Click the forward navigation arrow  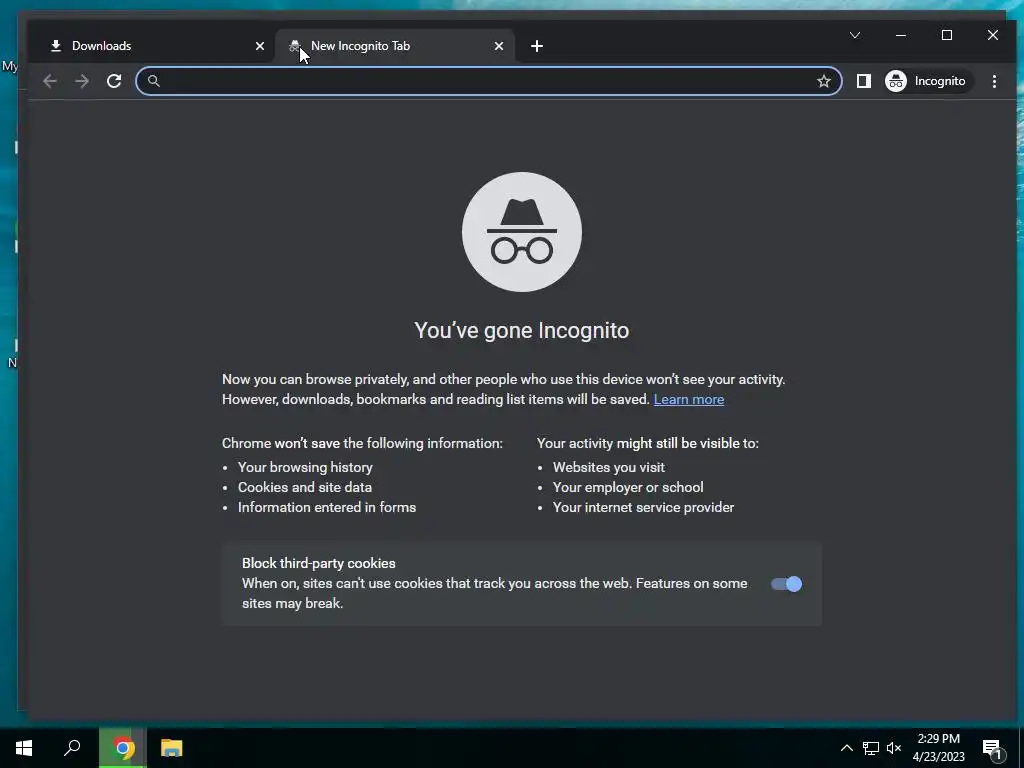[x=82, y=81]
